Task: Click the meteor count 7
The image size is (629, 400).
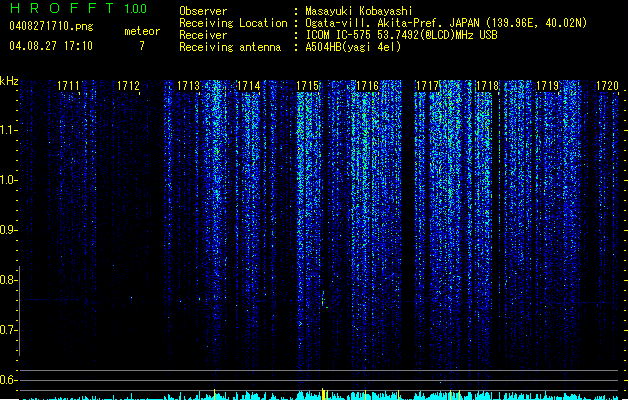Action: click(142, 46)
